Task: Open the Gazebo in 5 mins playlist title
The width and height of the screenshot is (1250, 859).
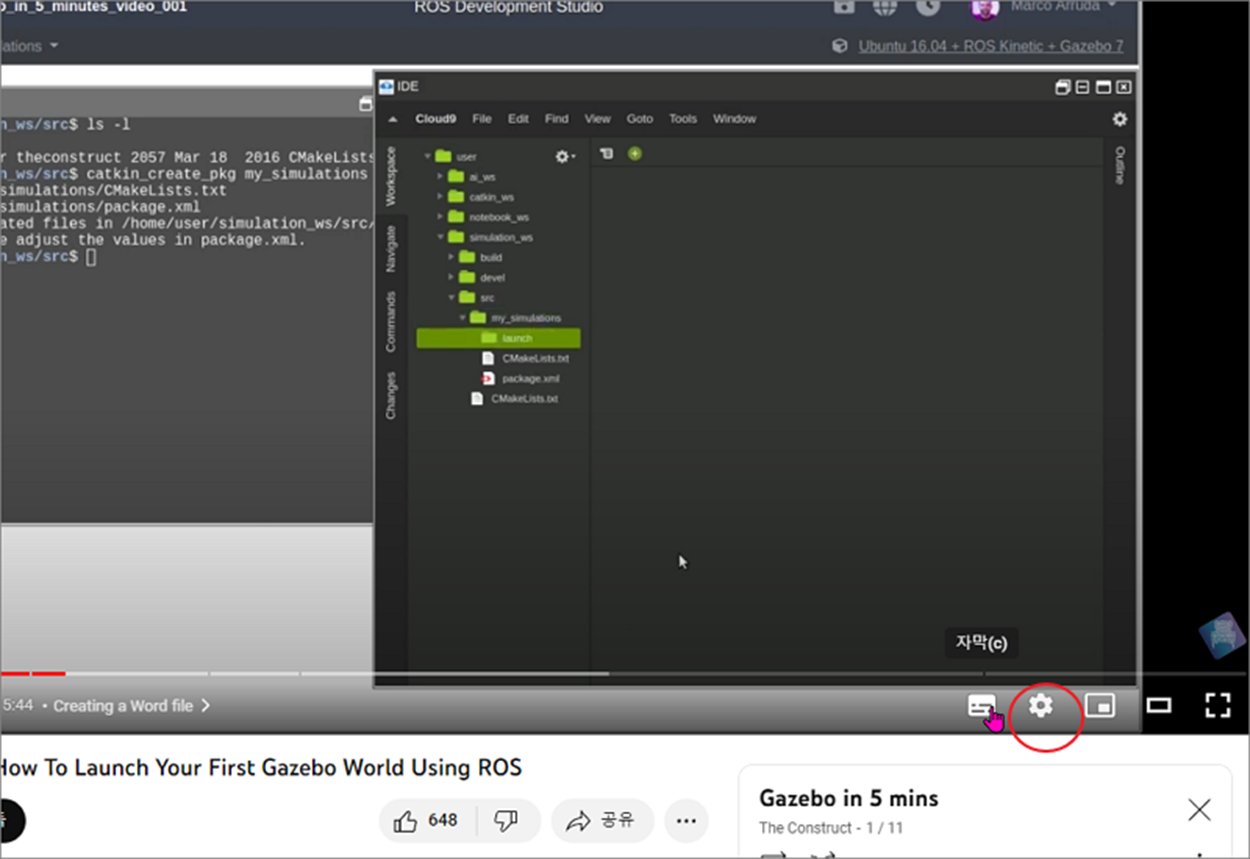Action: click(849, 799)
